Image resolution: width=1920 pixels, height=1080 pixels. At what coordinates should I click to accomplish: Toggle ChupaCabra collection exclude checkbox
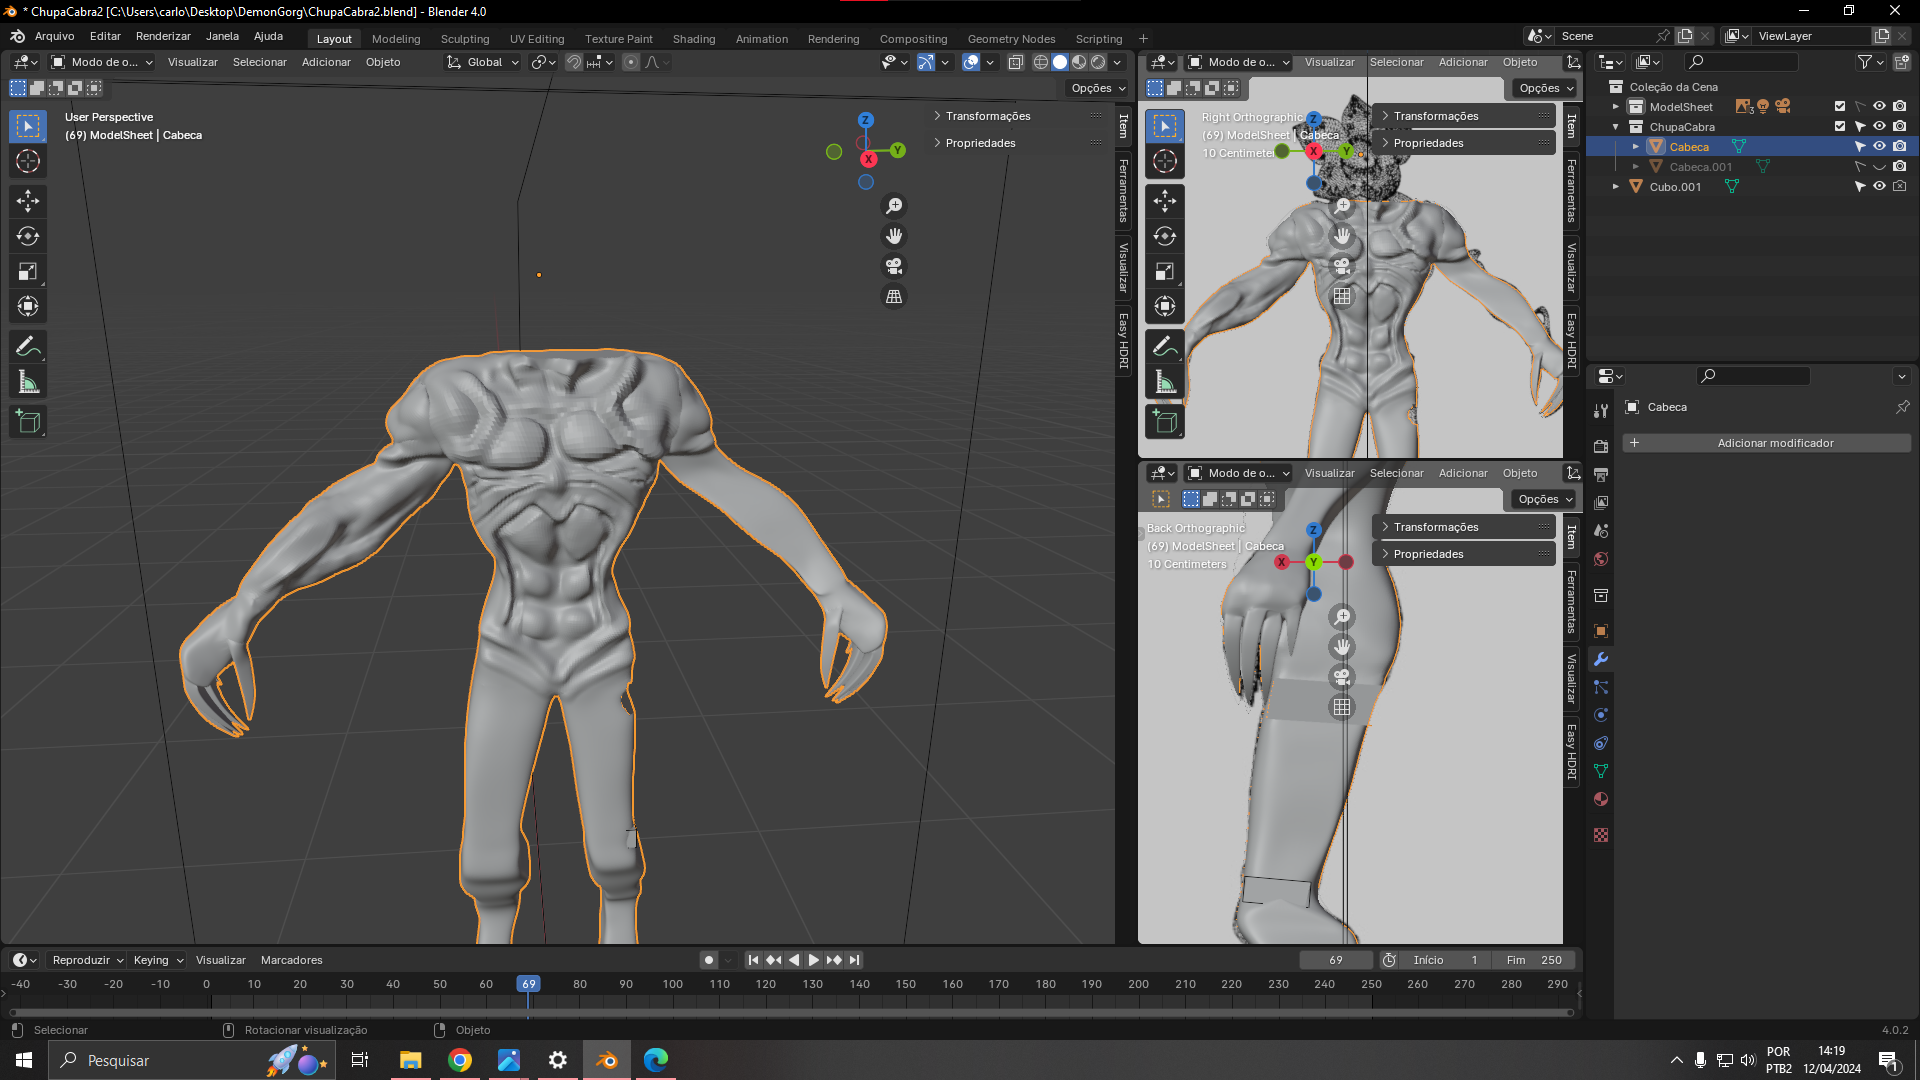click(x=1840, y=126)
